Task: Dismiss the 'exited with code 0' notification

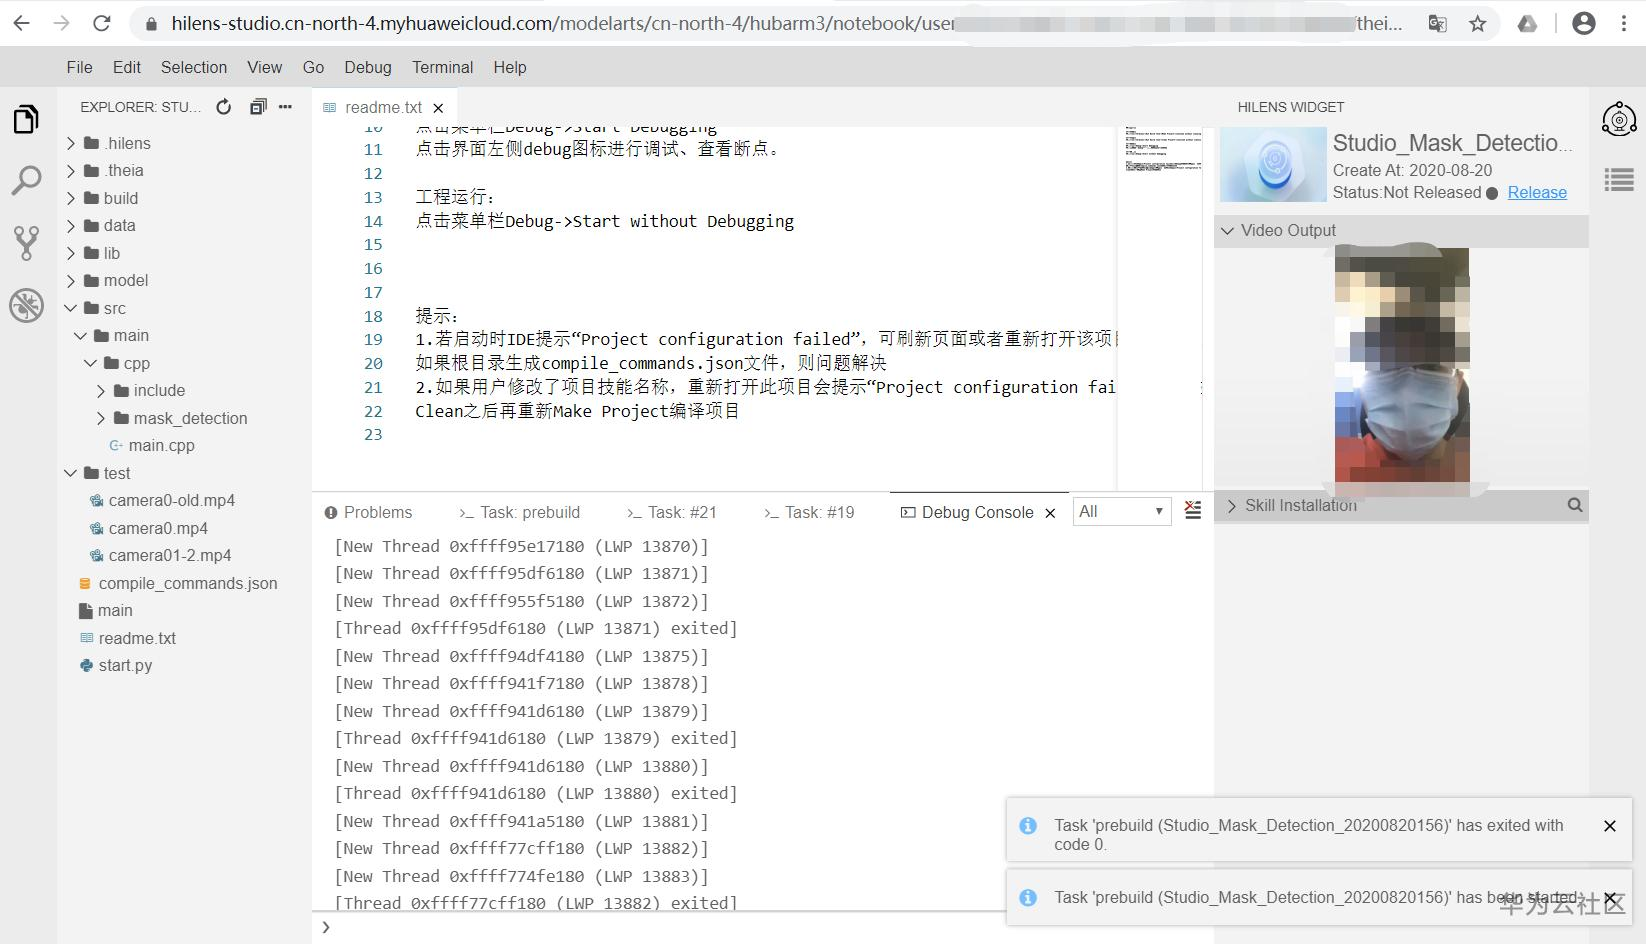Action: [1610, 826]
